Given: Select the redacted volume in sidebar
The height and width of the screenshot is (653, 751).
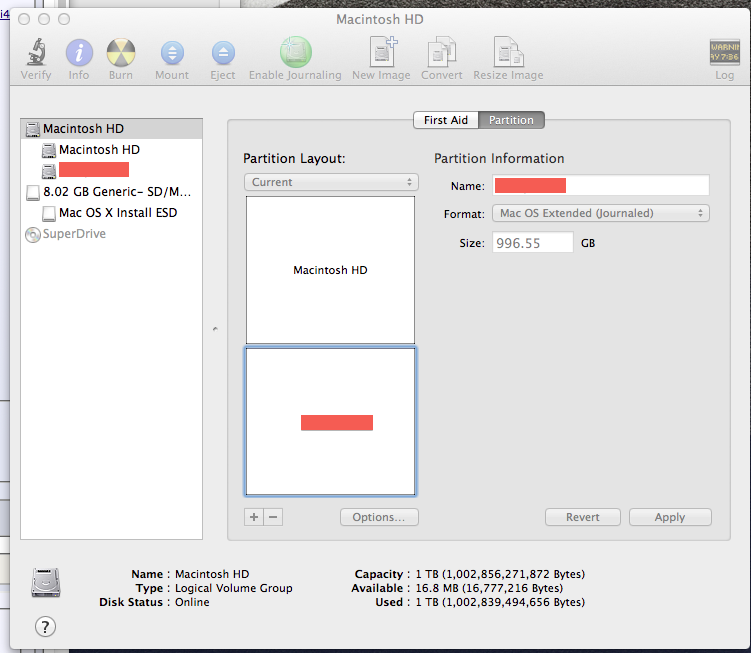Looking at the screenshot, I should [x=112, y=170].
